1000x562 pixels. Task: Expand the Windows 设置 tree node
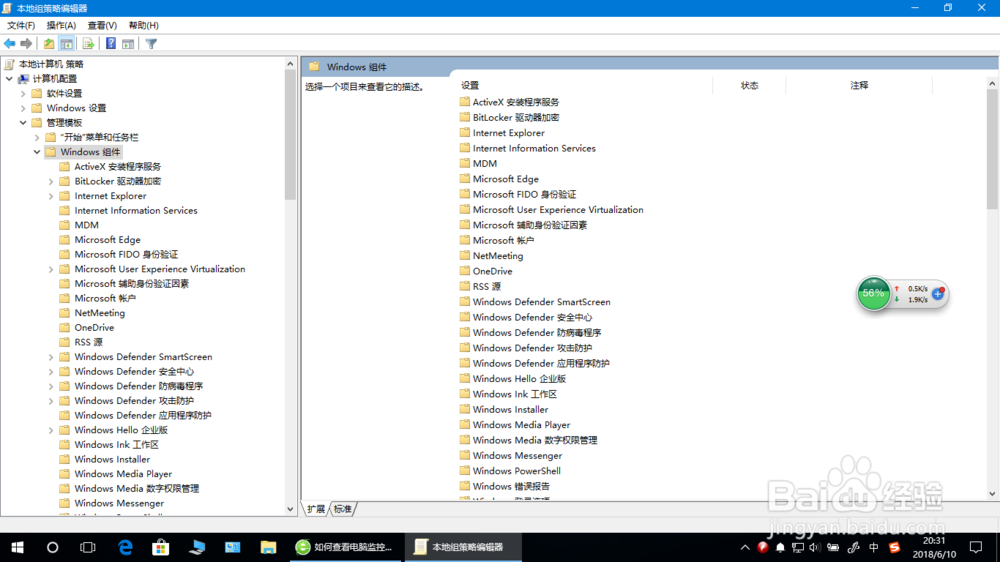point(23,108)
